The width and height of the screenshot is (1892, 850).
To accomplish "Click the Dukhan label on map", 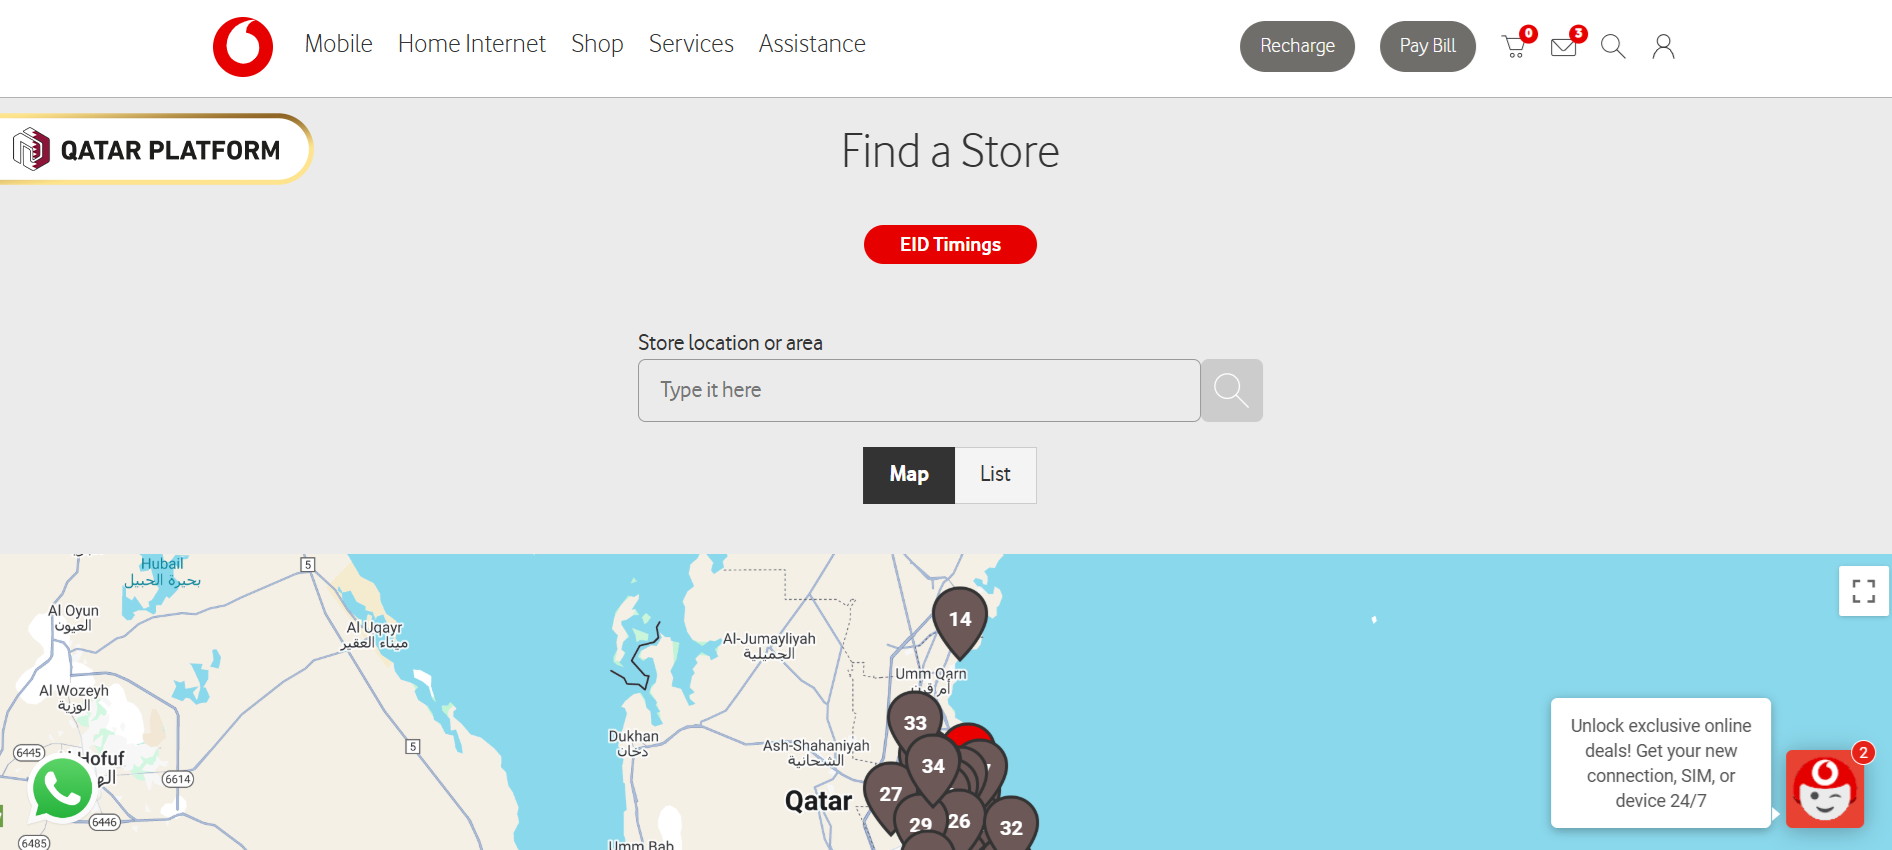I will 633,743.
